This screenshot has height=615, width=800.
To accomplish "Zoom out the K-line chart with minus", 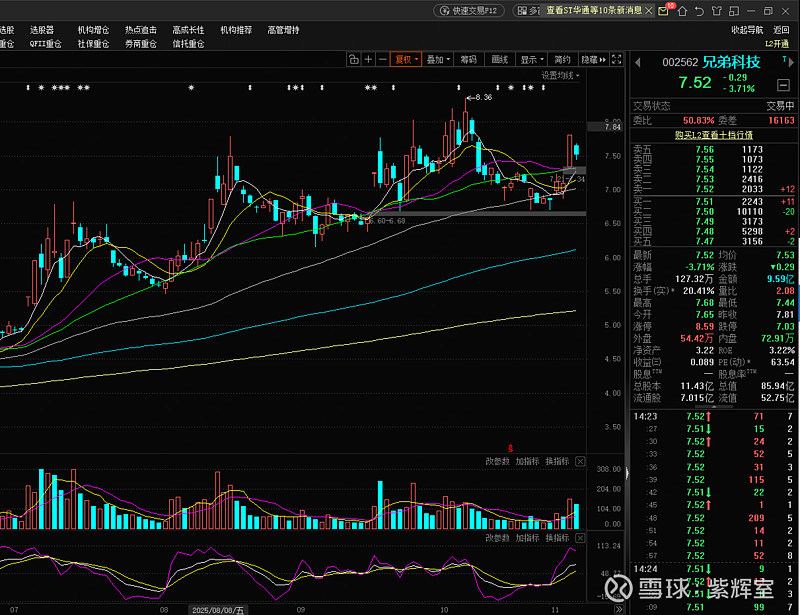I will (x=383, y=60).
